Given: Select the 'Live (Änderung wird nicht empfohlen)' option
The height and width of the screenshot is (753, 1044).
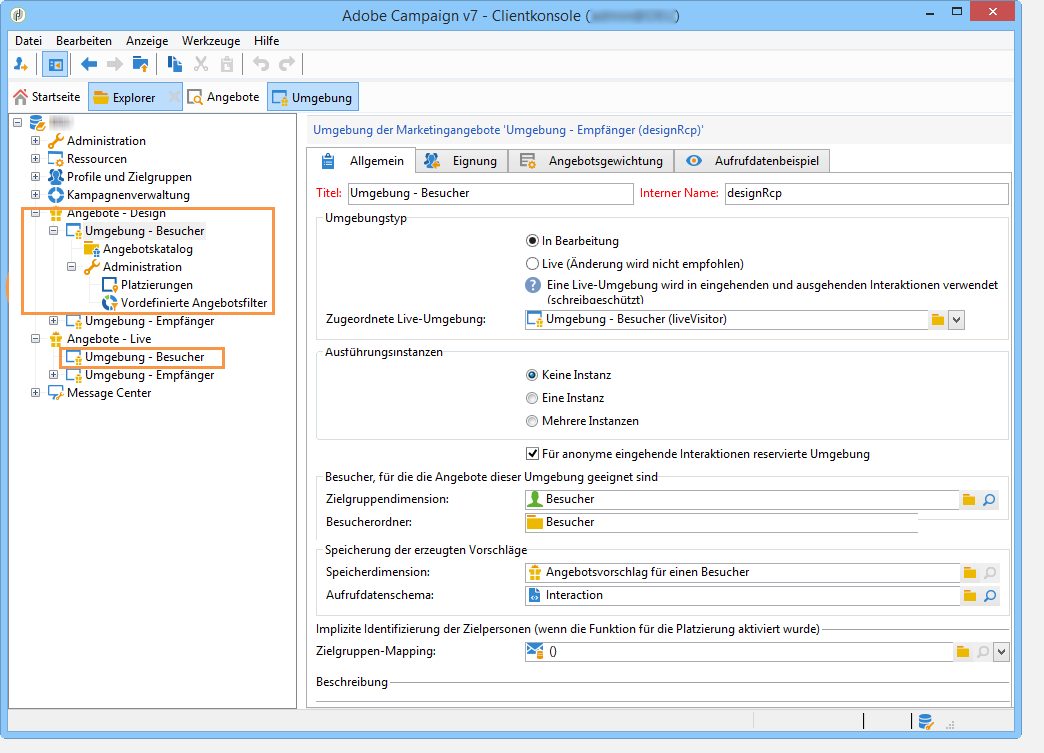Looking at the screenshot, I should [532, 264].
